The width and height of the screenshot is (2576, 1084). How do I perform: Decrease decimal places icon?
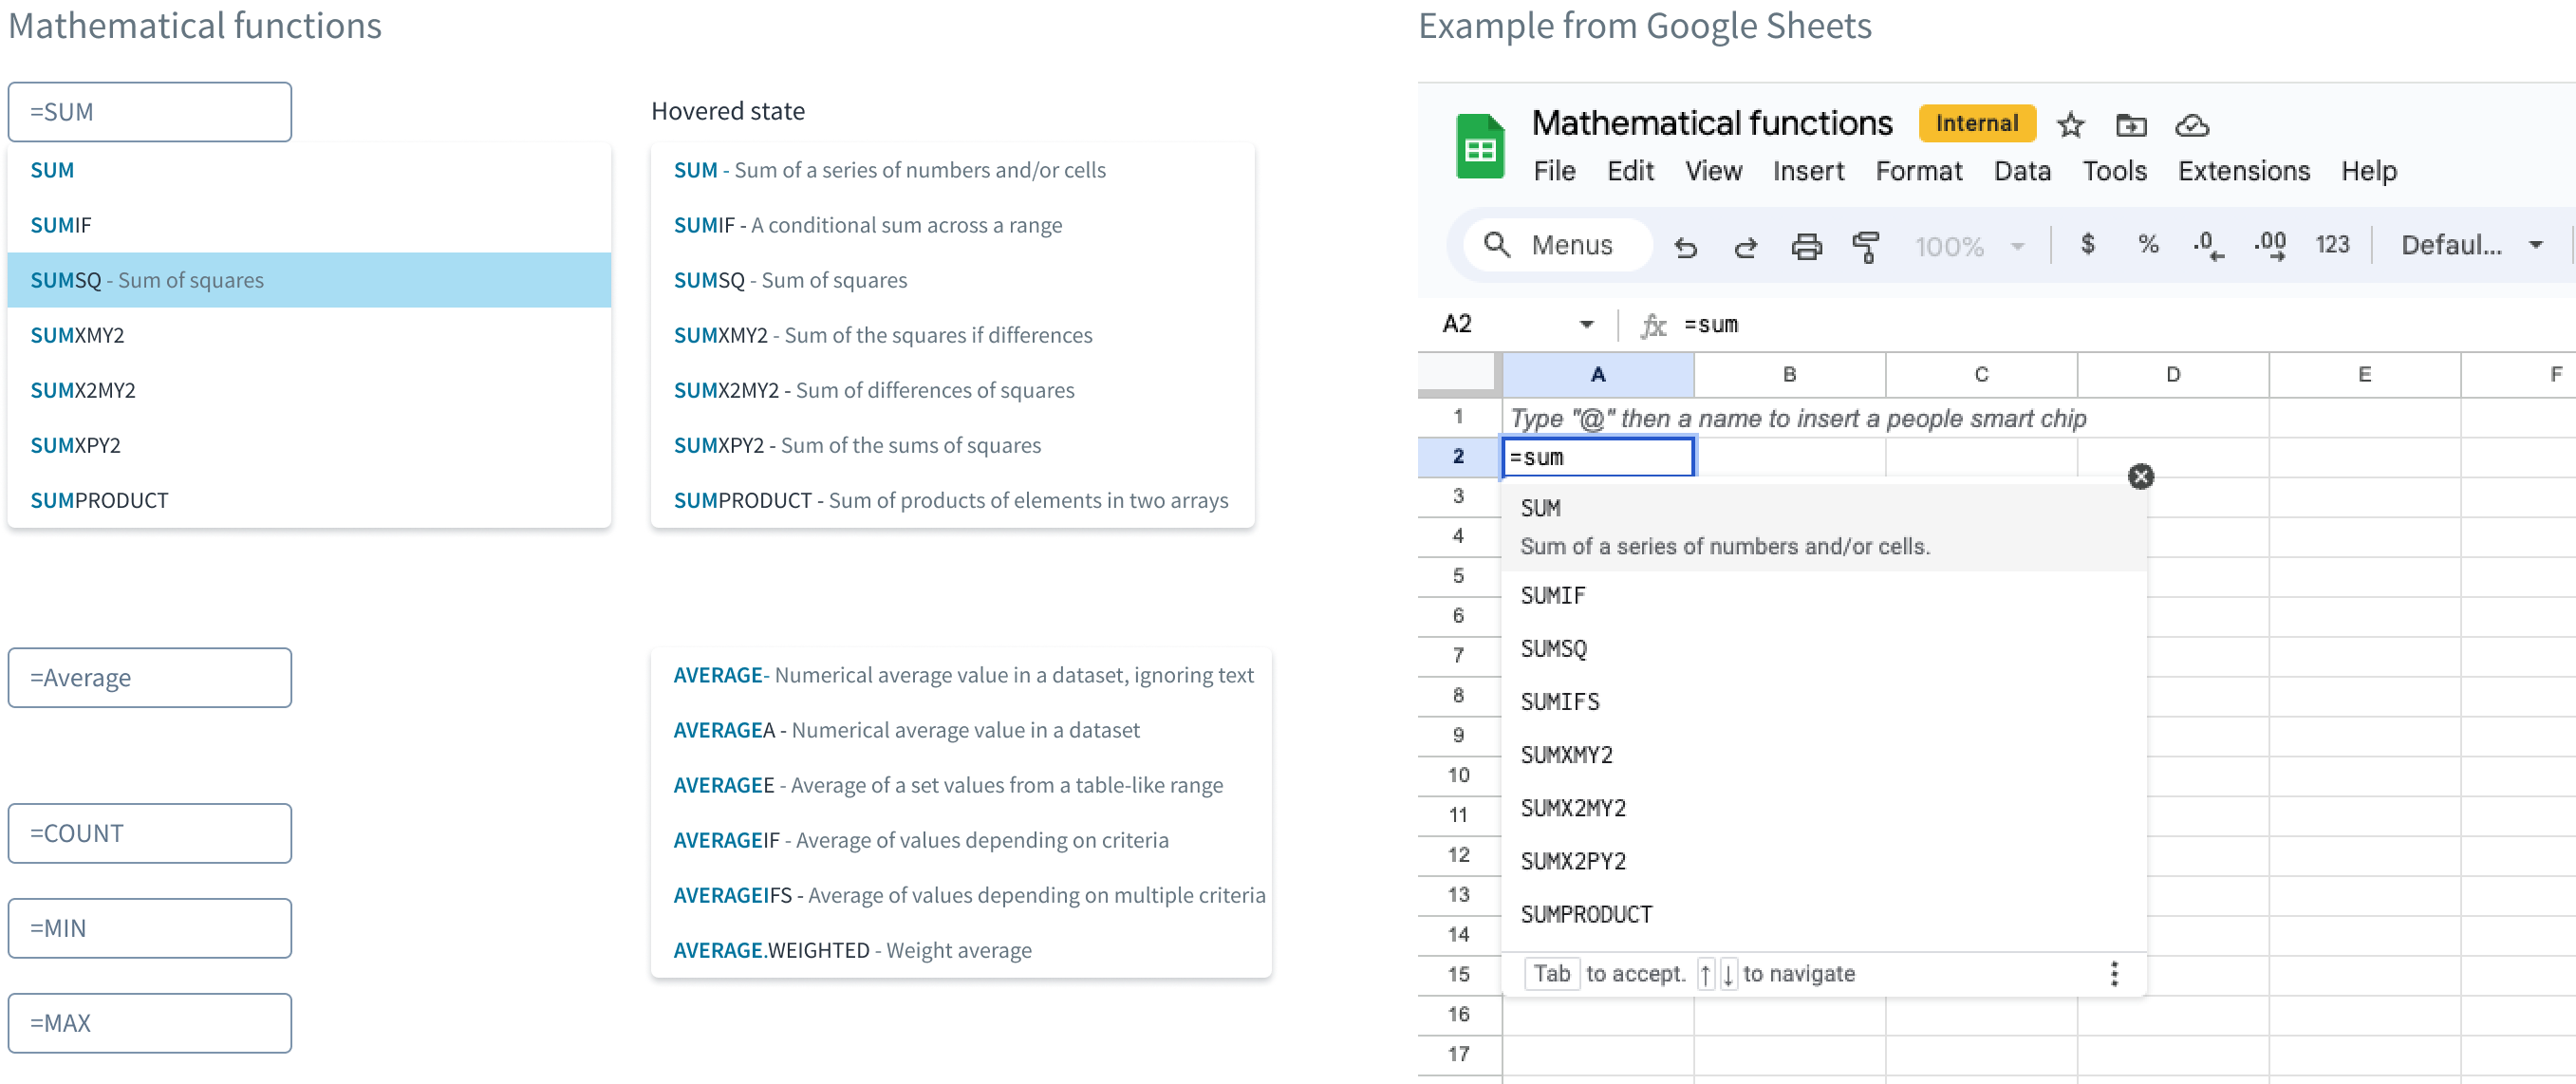point(2208,246)
